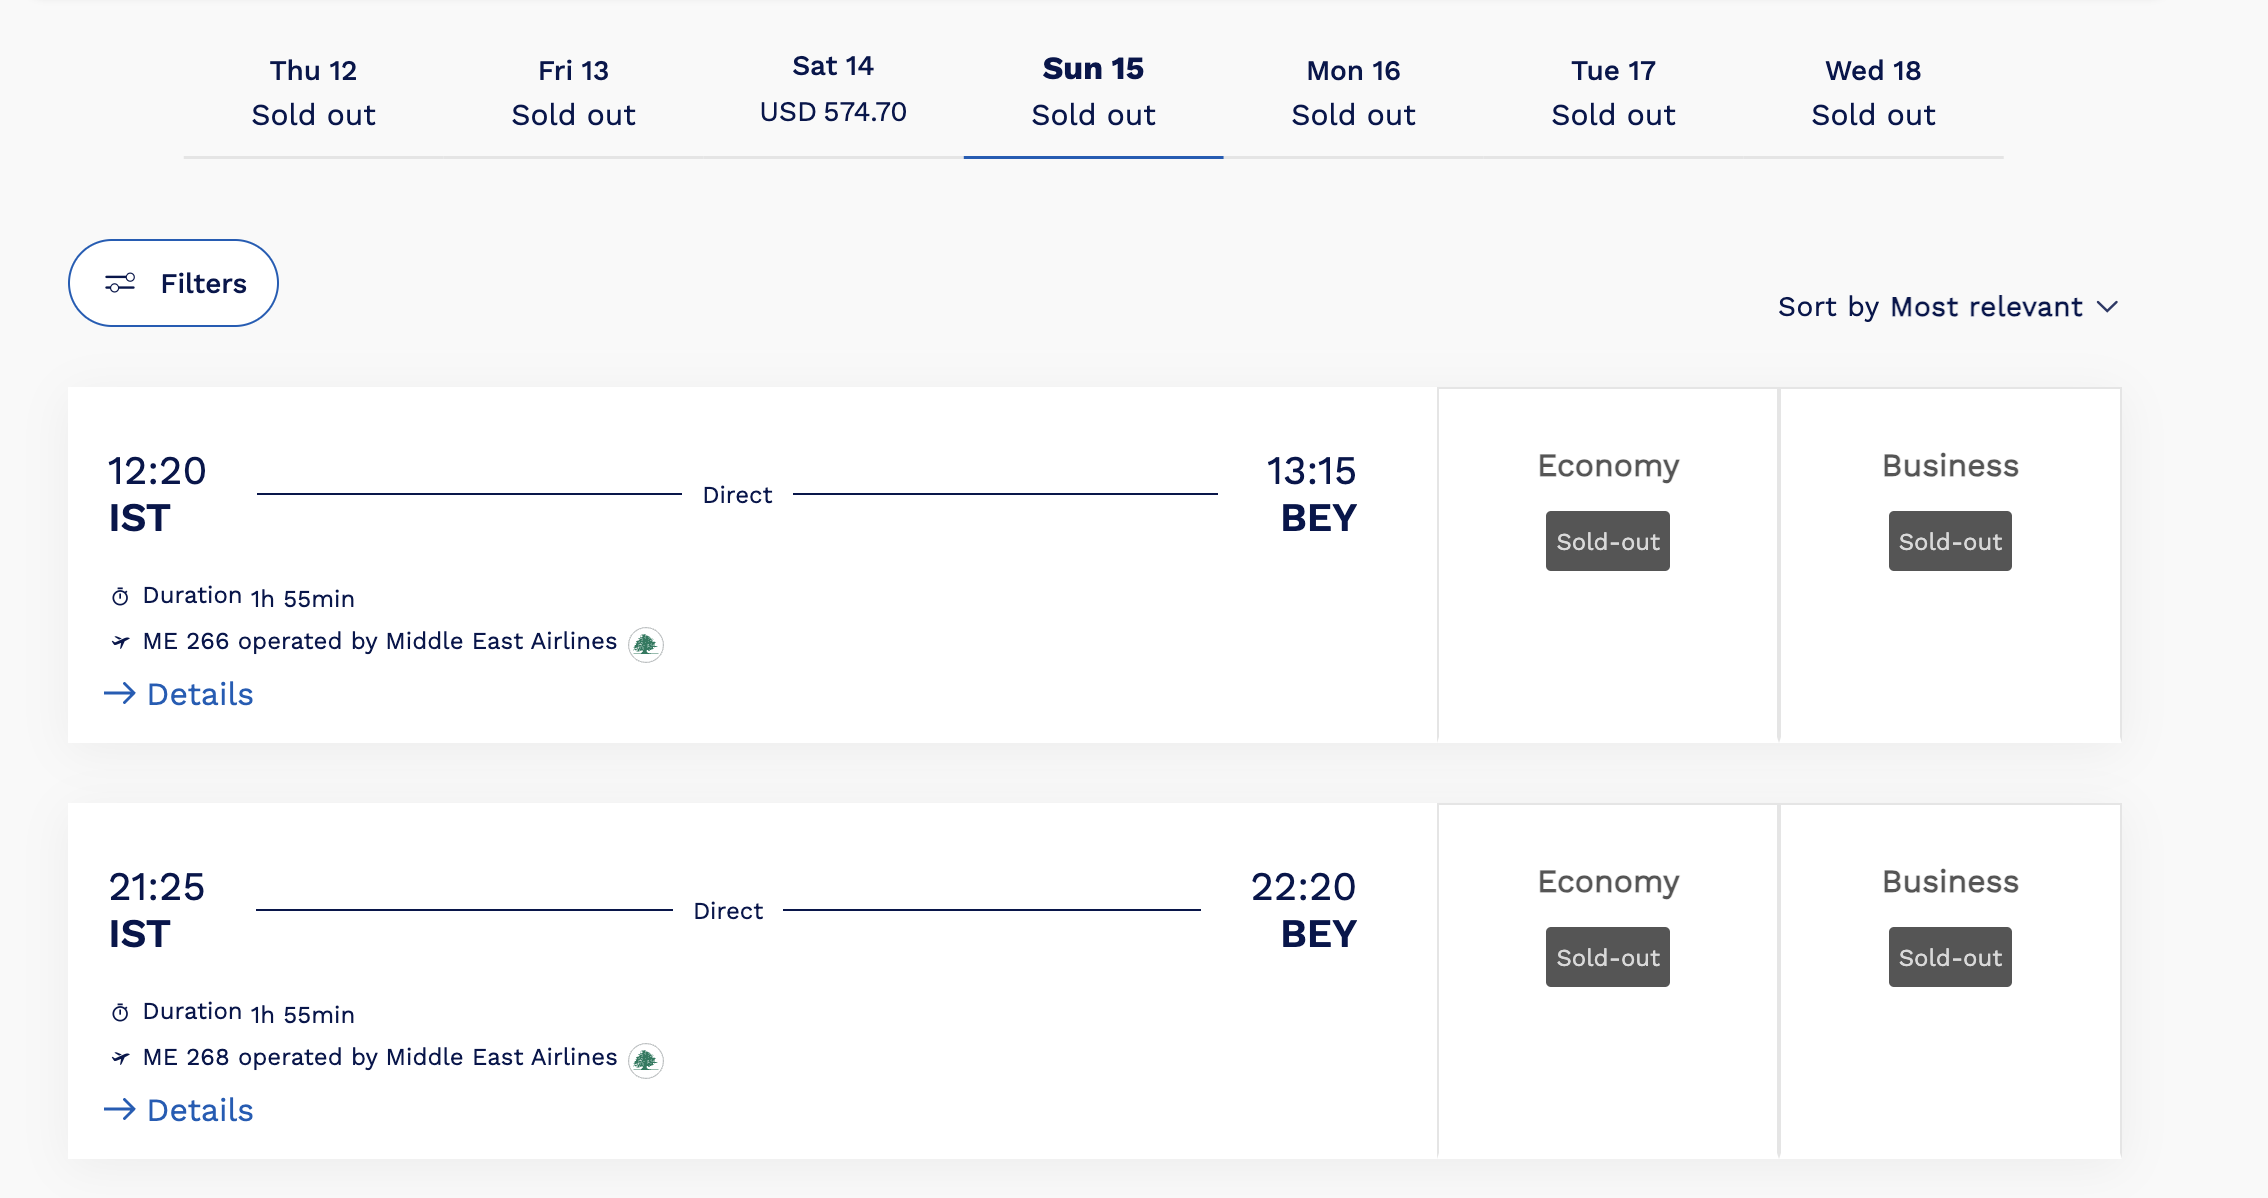This screenshot has height=1198, width=2268.
Task: Click the Filters slider icon
Action: 120,284
